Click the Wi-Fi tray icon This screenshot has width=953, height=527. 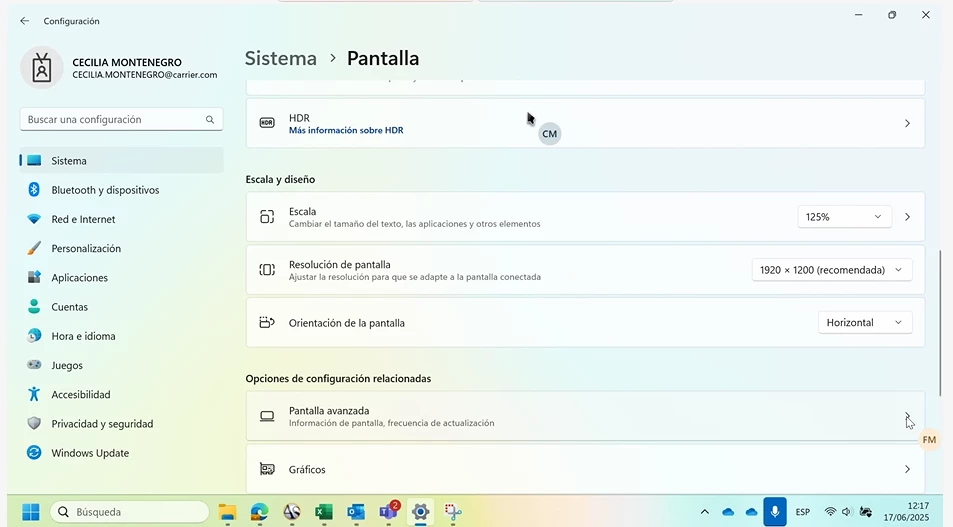(x=830, y=512)
